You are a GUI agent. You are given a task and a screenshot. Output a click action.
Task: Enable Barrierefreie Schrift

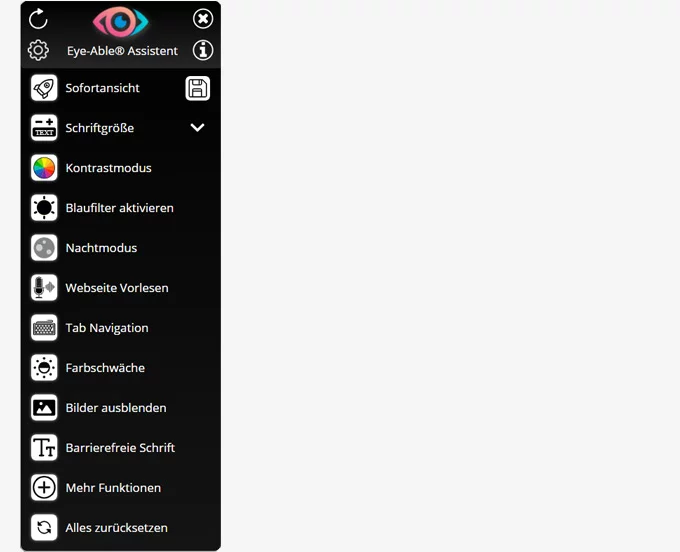120,447
